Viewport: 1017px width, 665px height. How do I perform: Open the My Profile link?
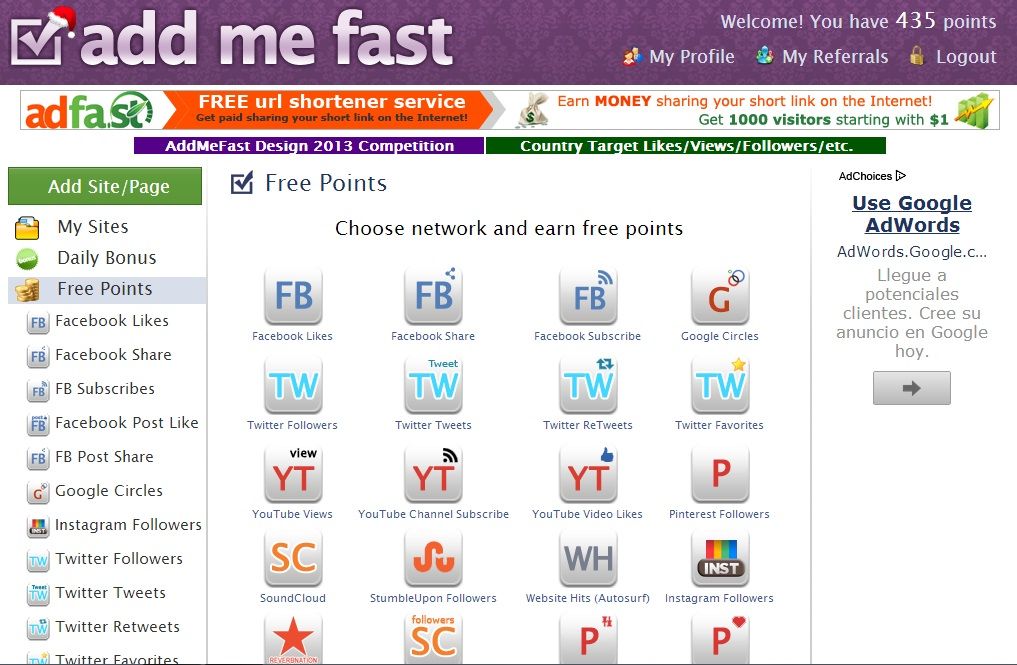(x=692, y=57)
